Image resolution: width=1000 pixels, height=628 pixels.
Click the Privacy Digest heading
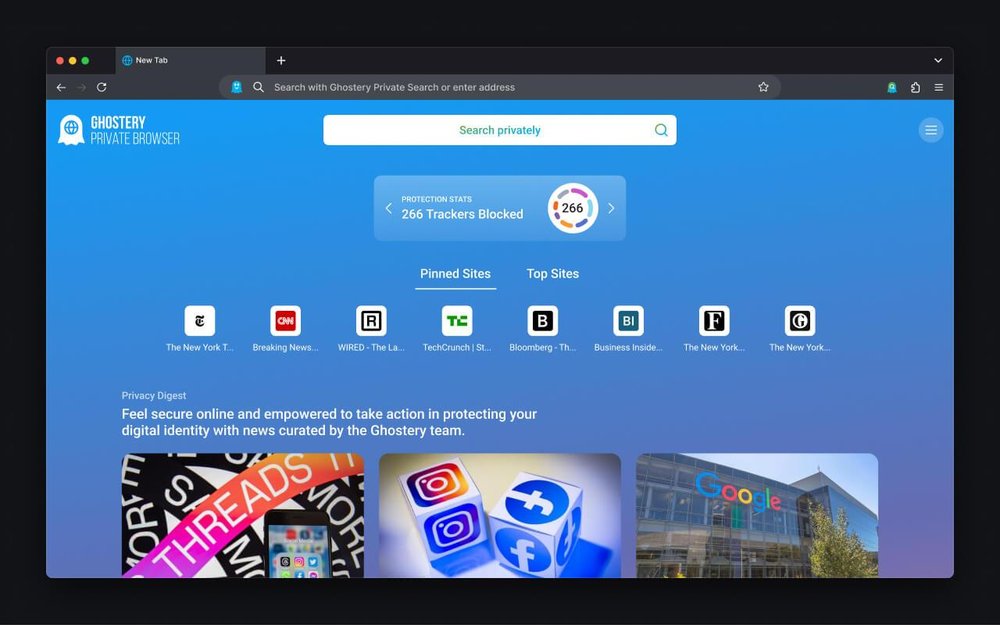(154, 395)
